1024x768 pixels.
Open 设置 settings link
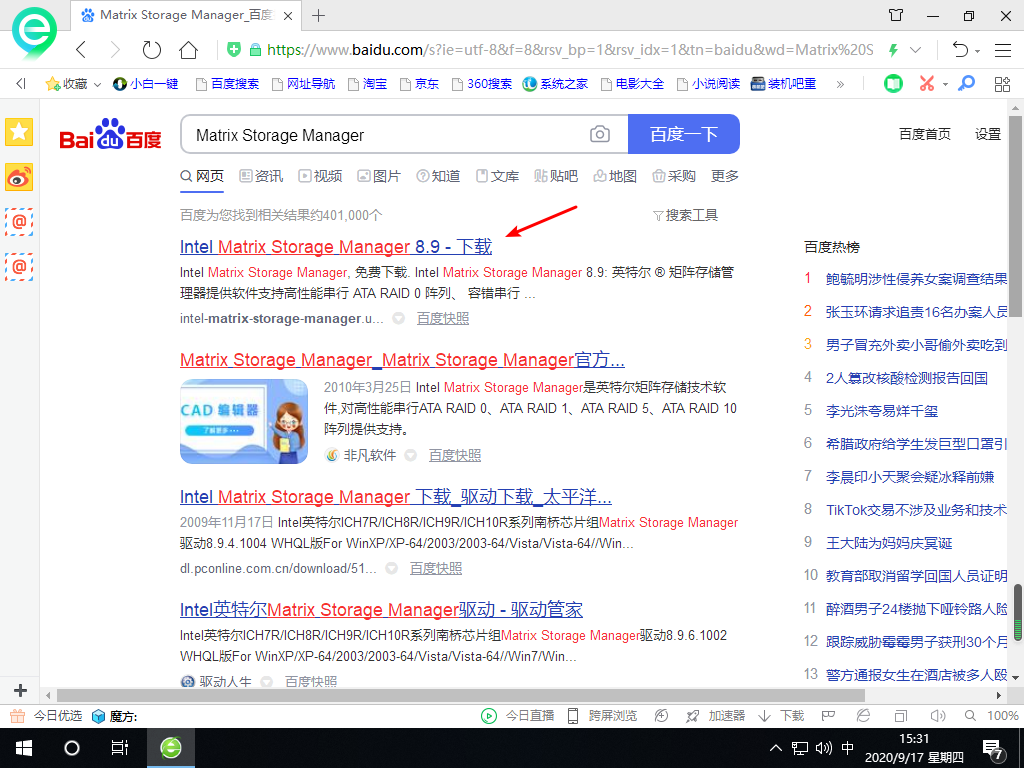(987, 134)
